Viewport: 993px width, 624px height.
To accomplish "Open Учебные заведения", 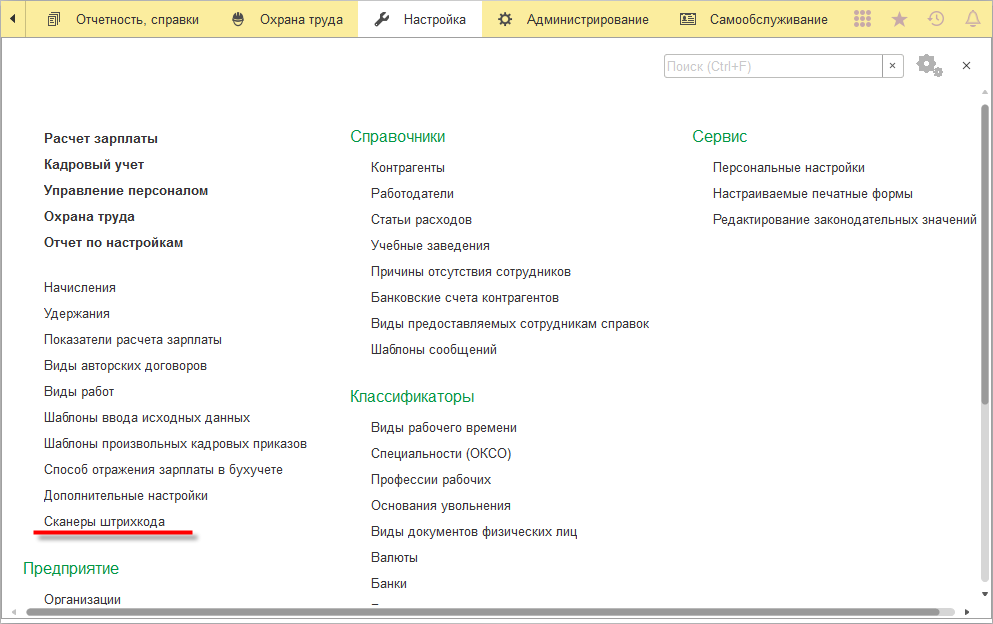I will (x=430, y=246).
